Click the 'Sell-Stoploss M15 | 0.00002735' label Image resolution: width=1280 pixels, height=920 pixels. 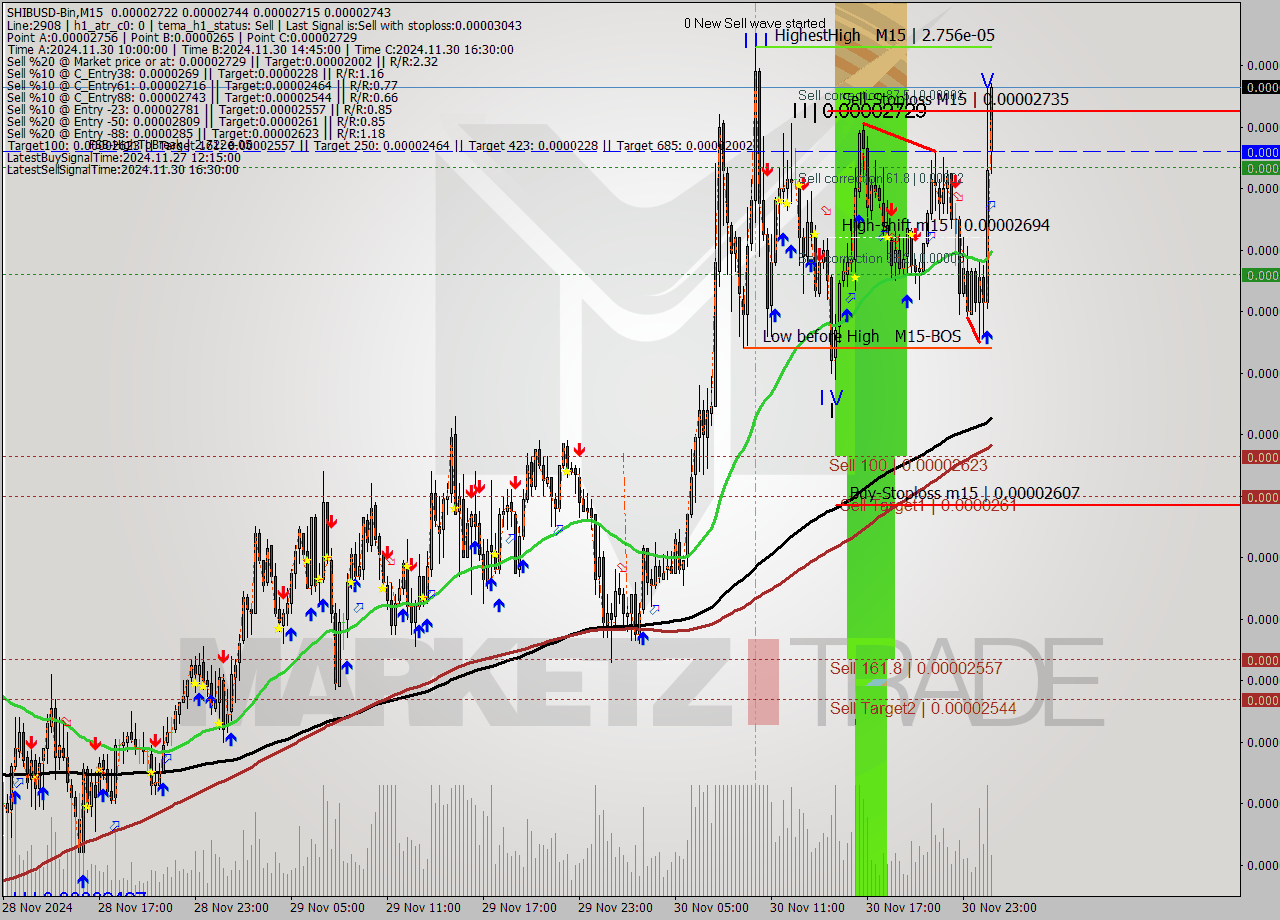click(956, 99)
